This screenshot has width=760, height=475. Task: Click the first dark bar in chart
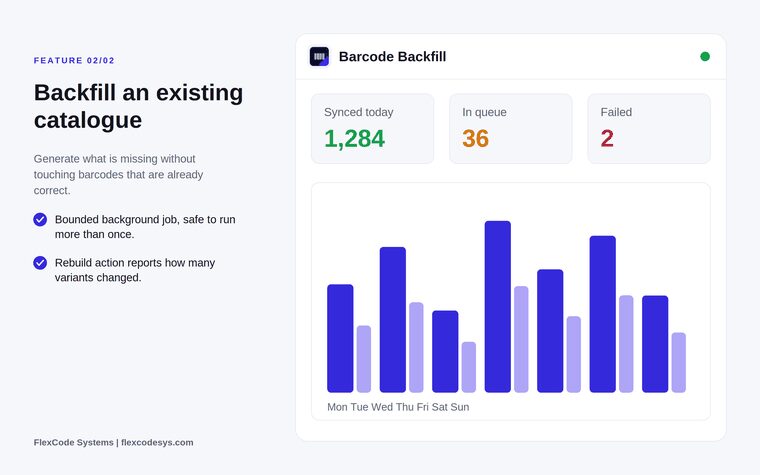(340, 338)
